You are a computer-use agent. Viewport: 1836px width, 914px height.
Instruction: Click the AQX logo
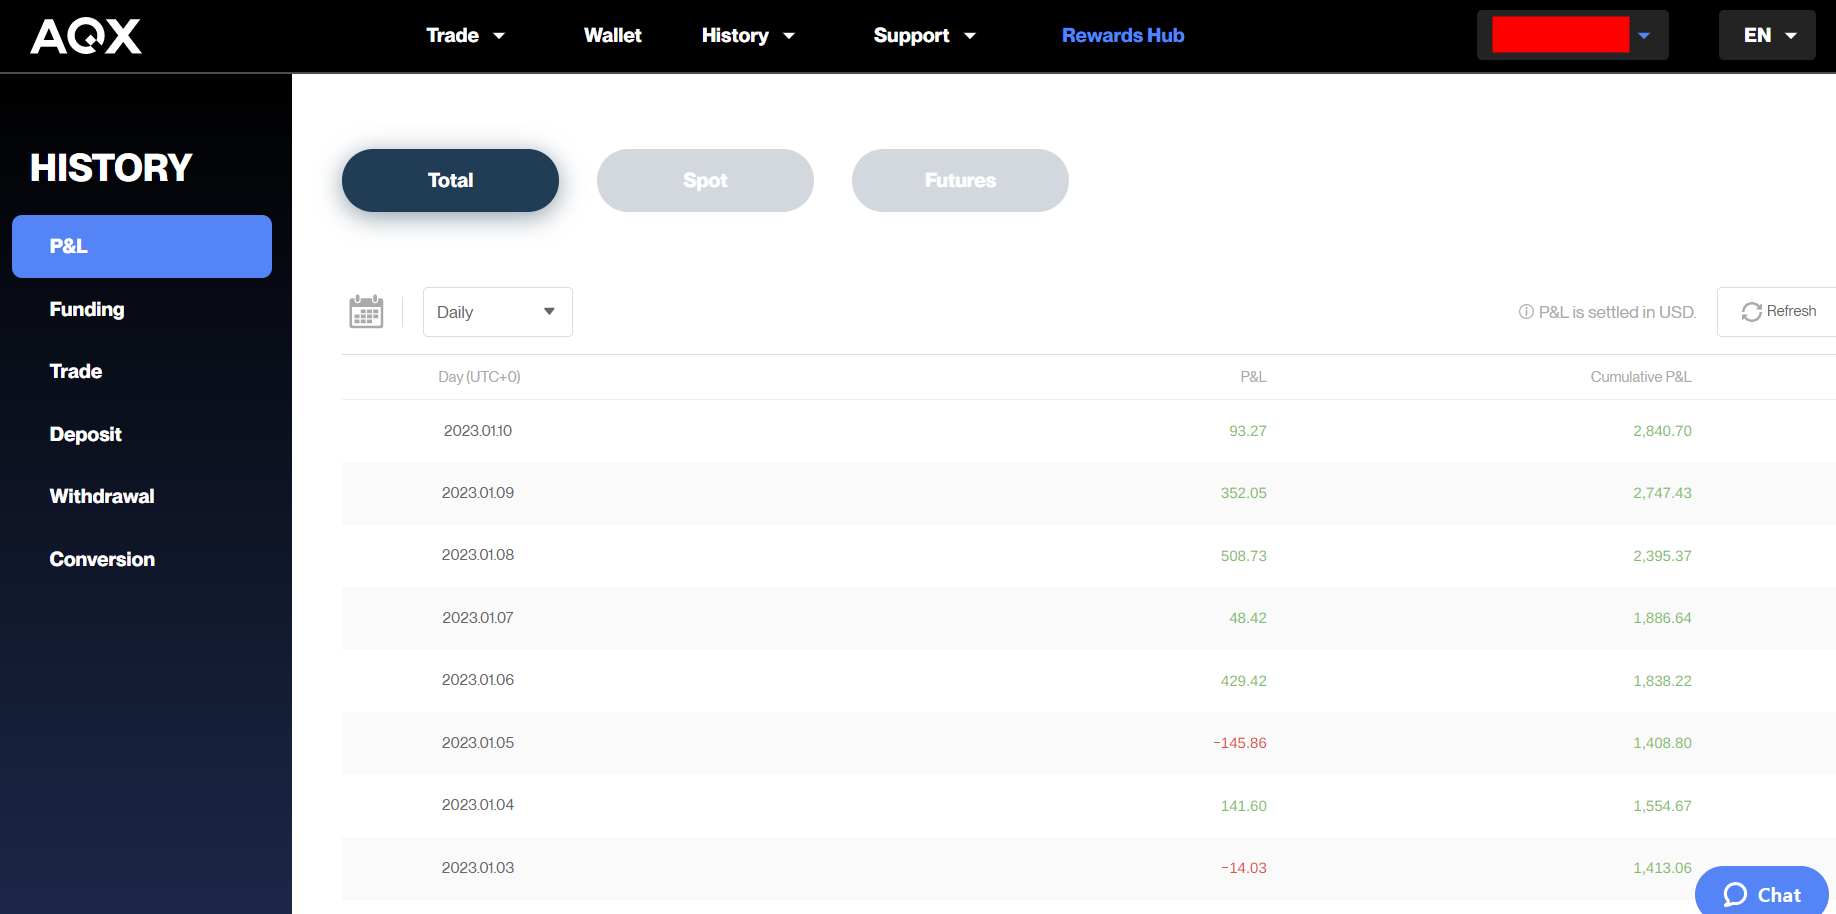coord(85,35)
